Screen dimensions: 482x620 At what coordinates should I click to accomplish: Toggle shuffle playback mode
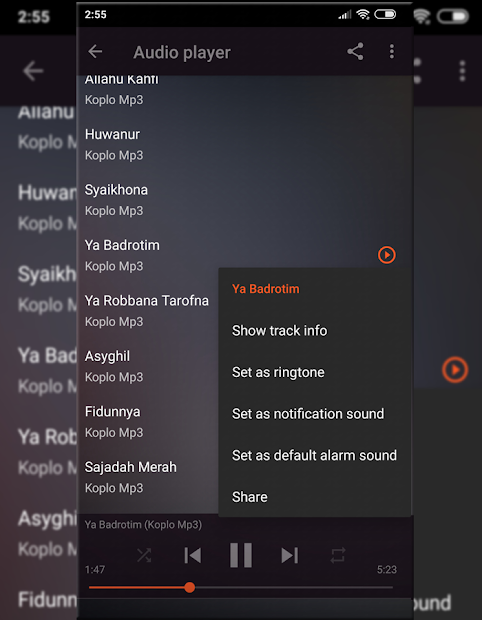[x=144, y=555]
